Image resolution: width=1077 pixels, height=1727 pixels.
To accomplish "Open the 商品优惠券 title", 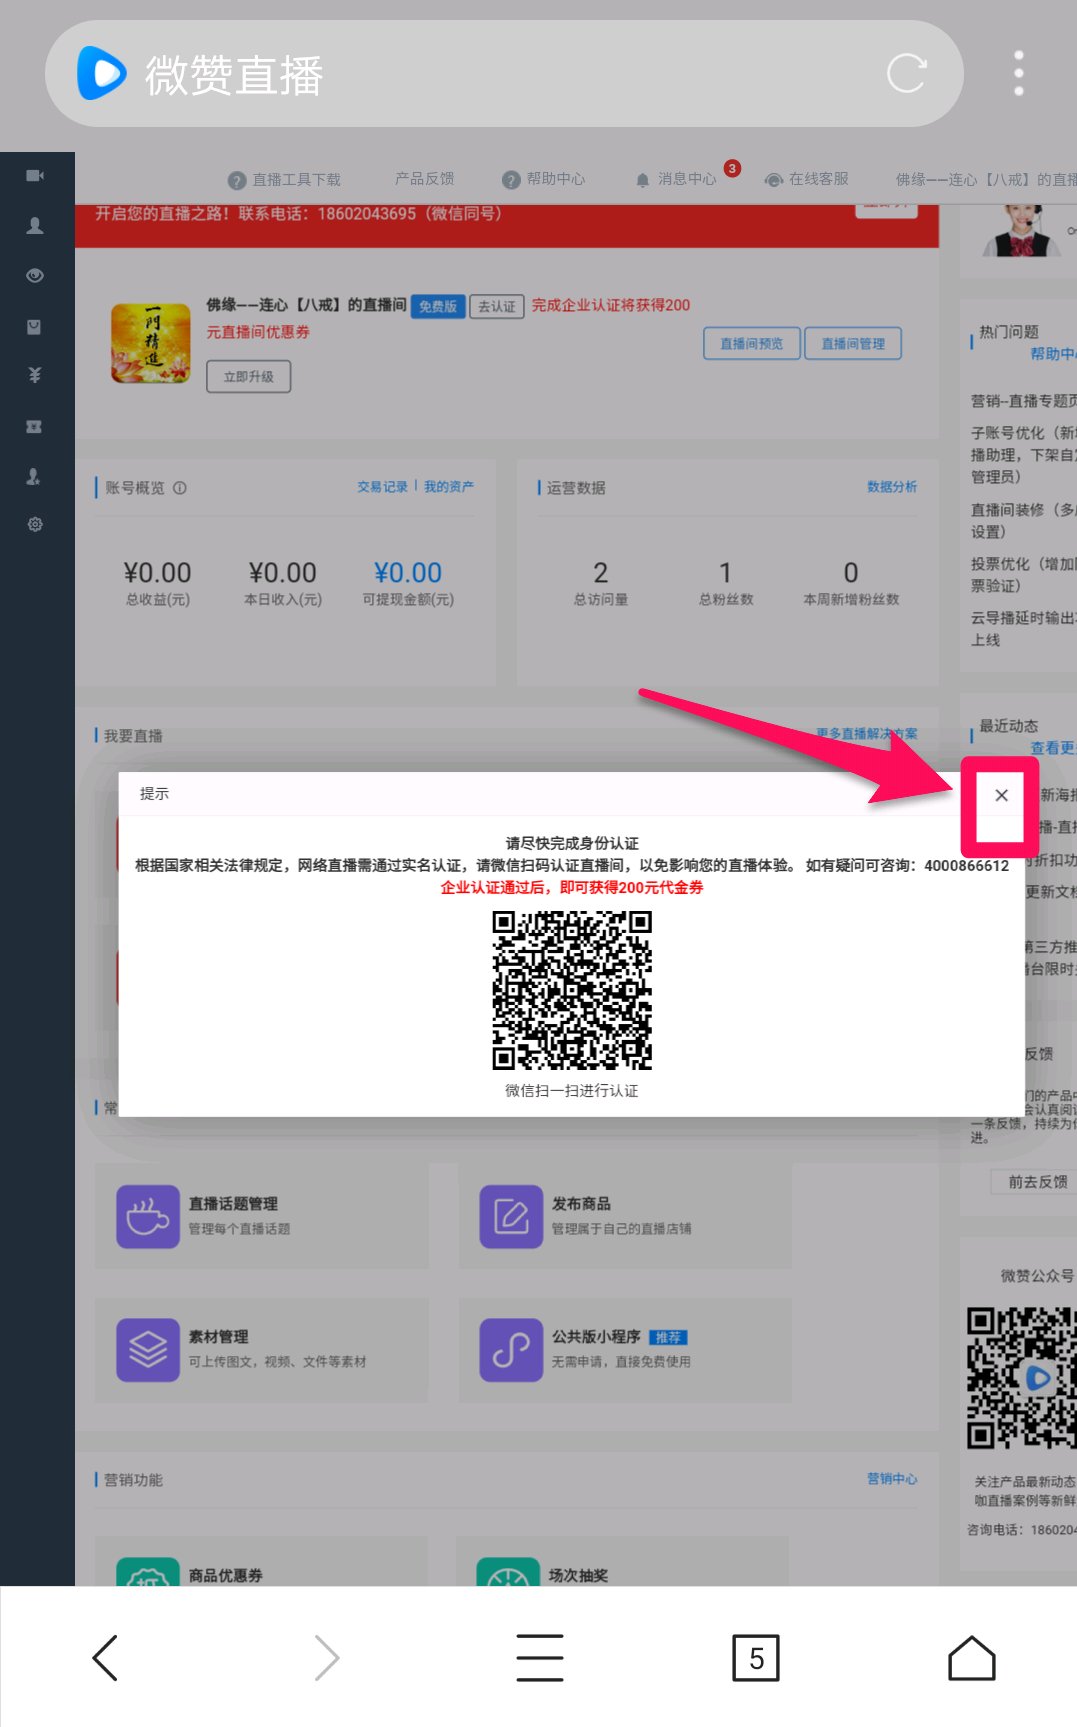I will pos(225,1576).
